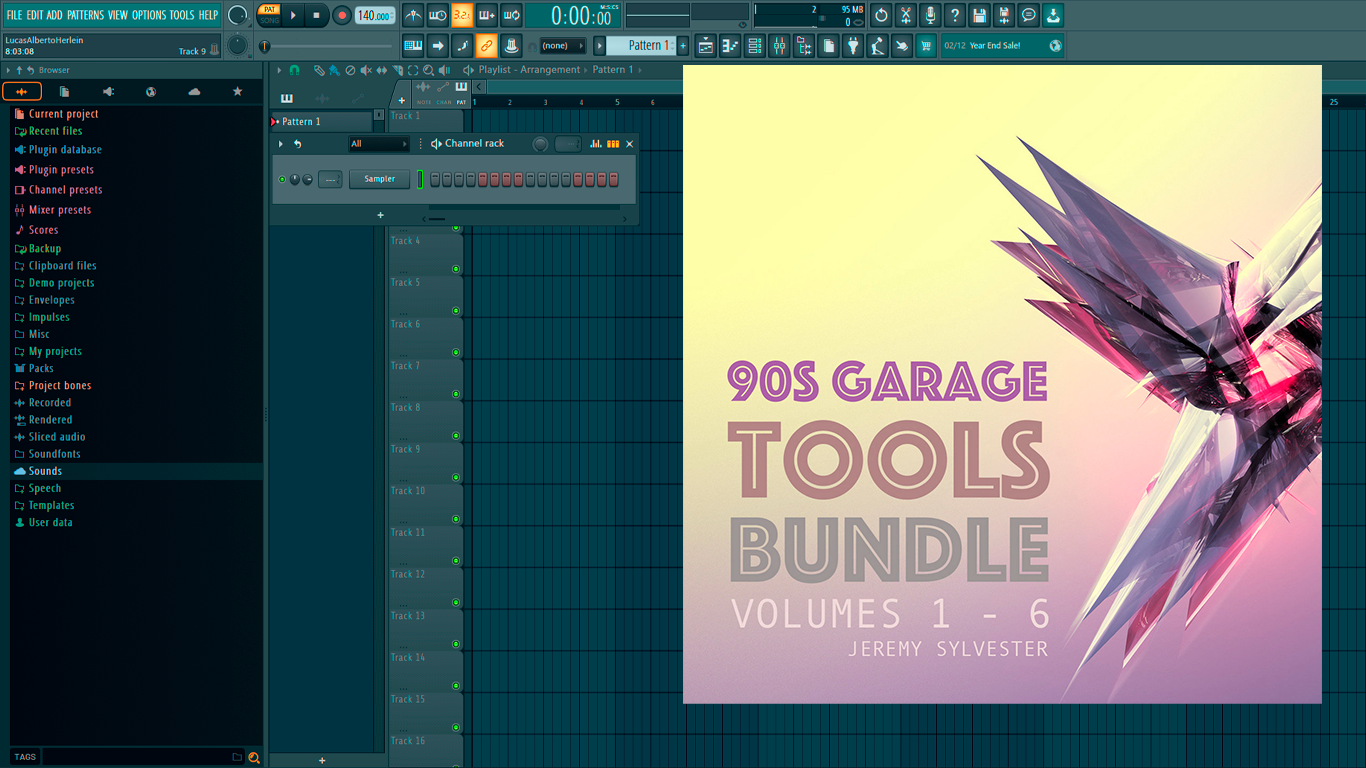Toggle the step sequencer orange view icon
The image size is (1366, 768).
pyautogui.click(x=613, y=144)
